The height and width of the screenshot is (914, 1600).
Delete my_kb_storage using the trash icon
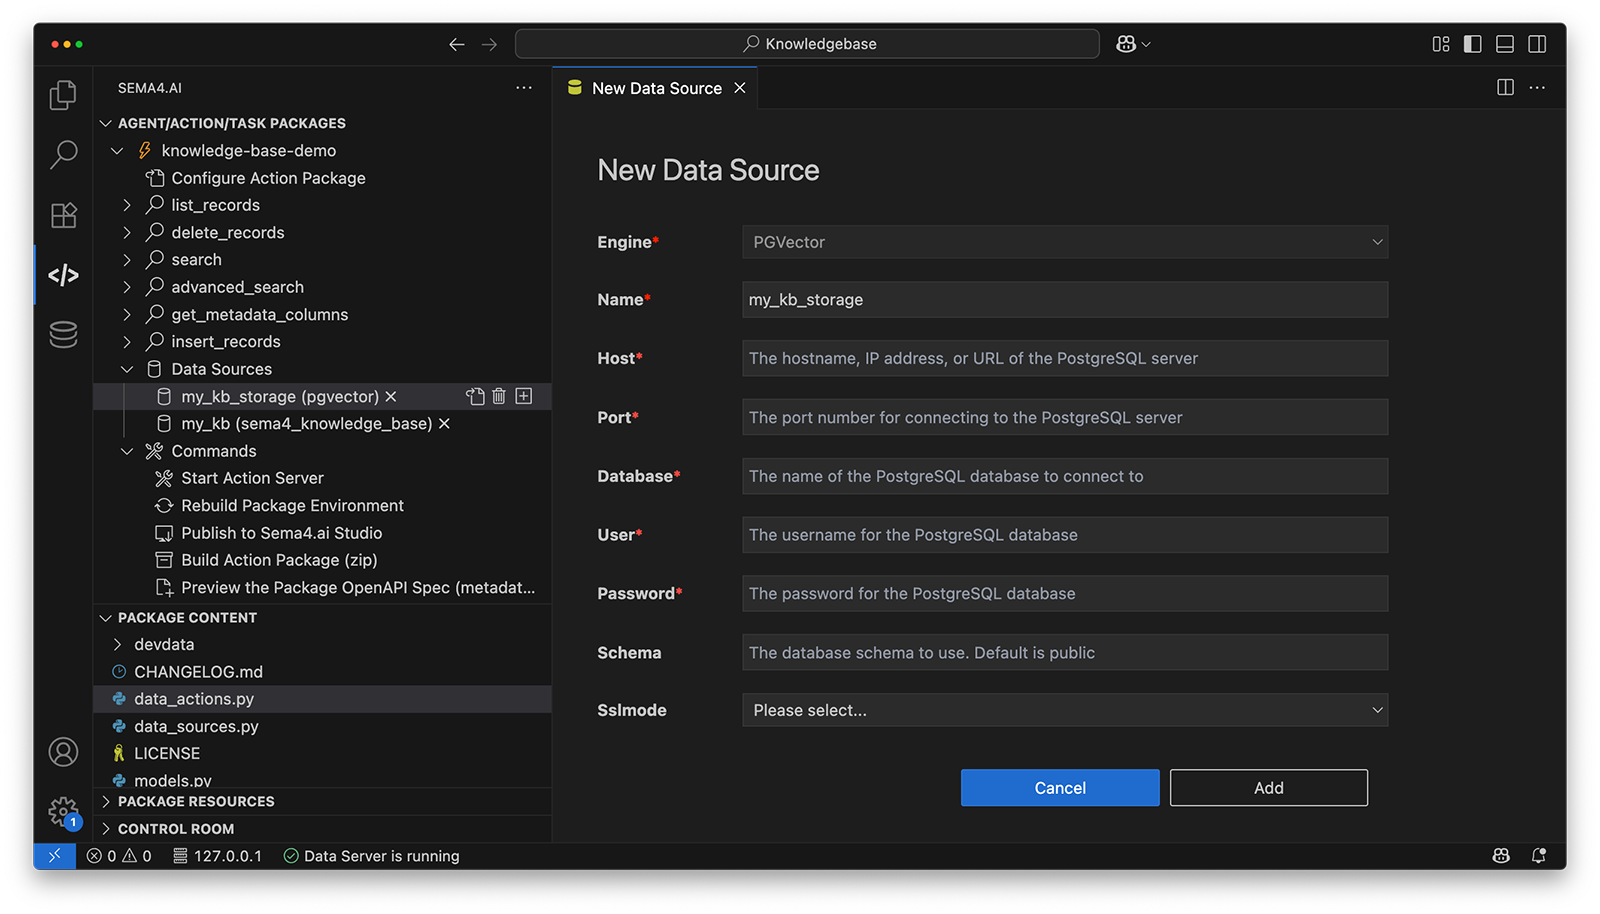coord(499,396)
